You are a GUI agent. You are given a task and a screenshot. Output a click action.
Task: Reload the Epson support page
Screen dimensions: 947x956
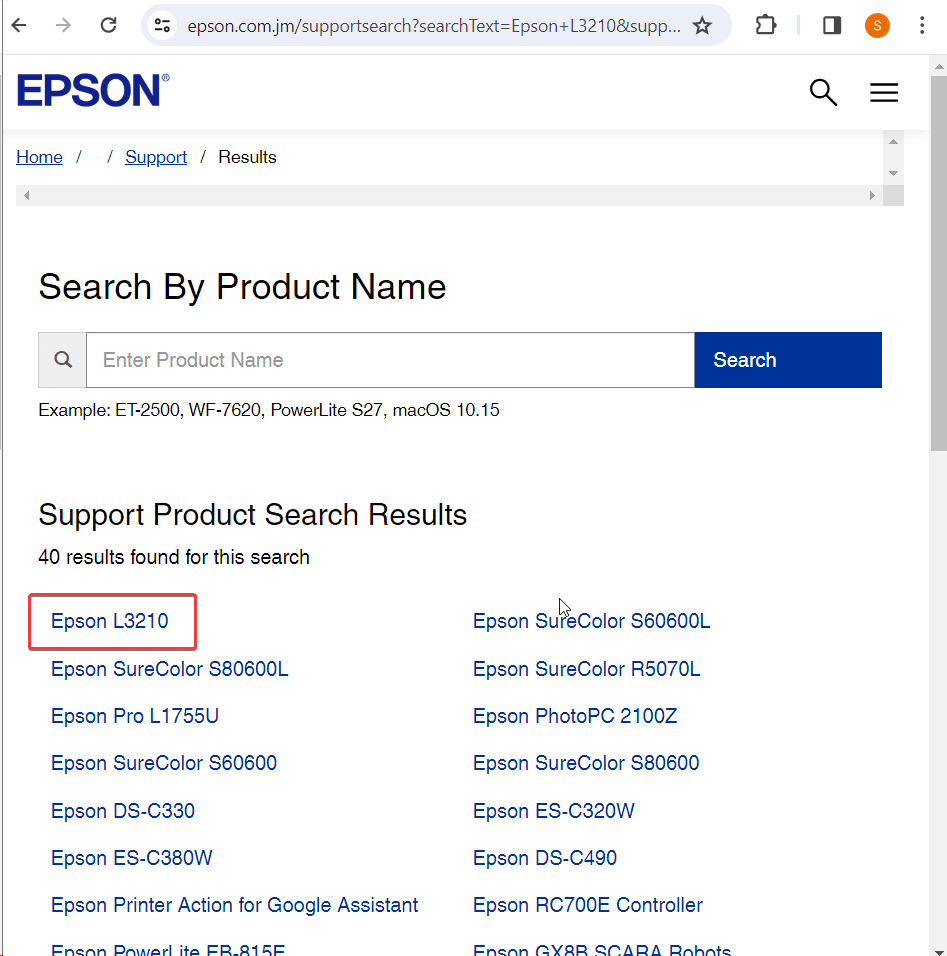coord(109,26)
